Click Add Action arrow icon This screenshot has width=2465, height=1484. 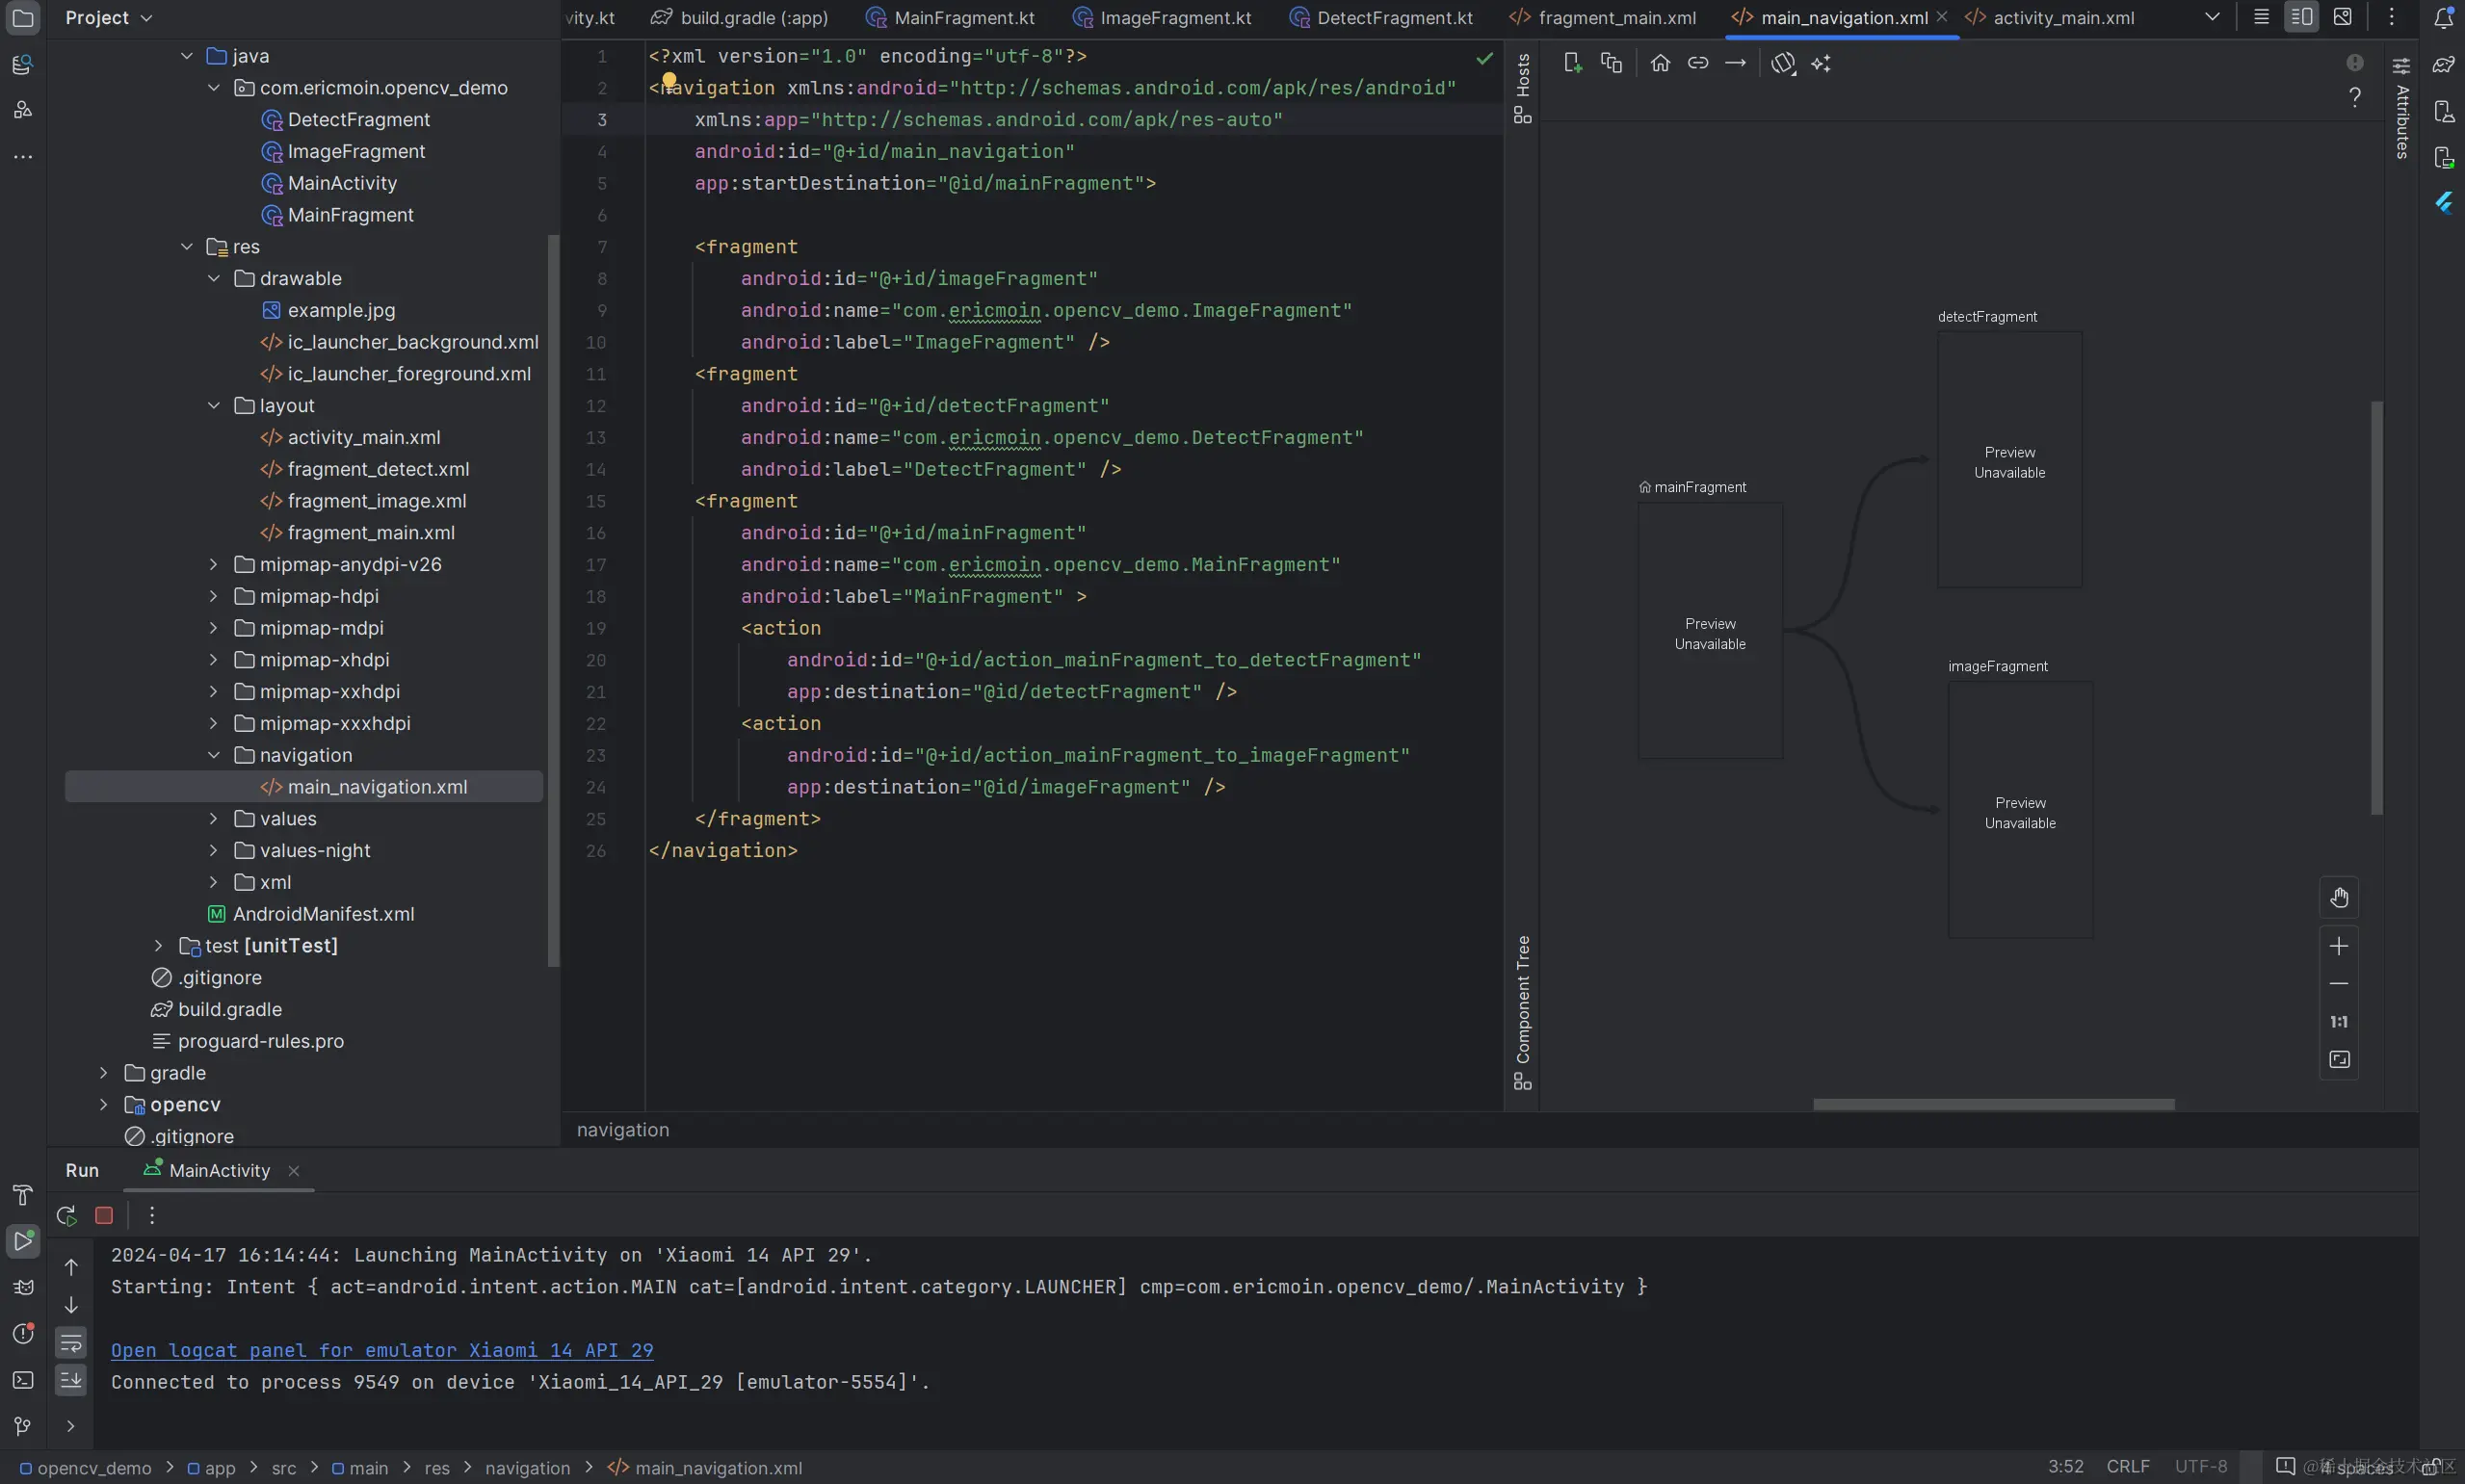coord(1736,63)
